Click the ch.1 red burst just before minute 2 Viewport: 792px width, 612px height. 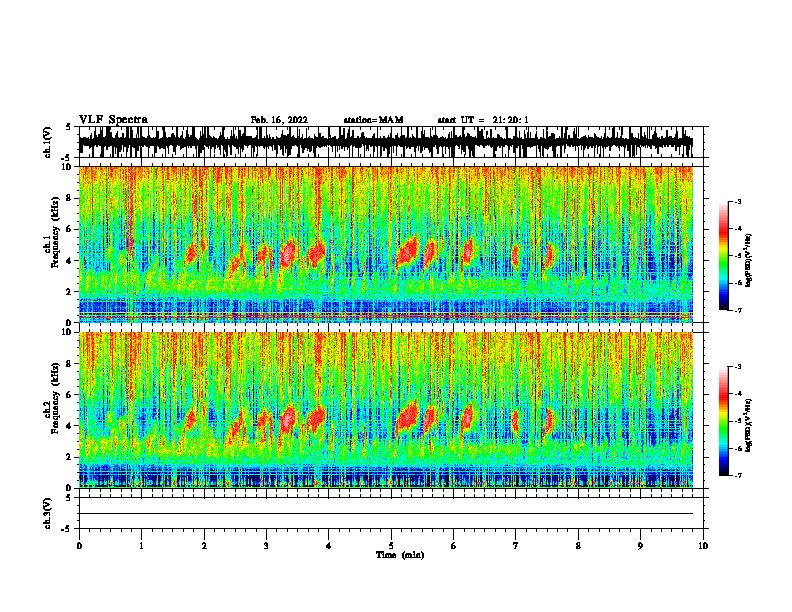click(x=191, y=253)
